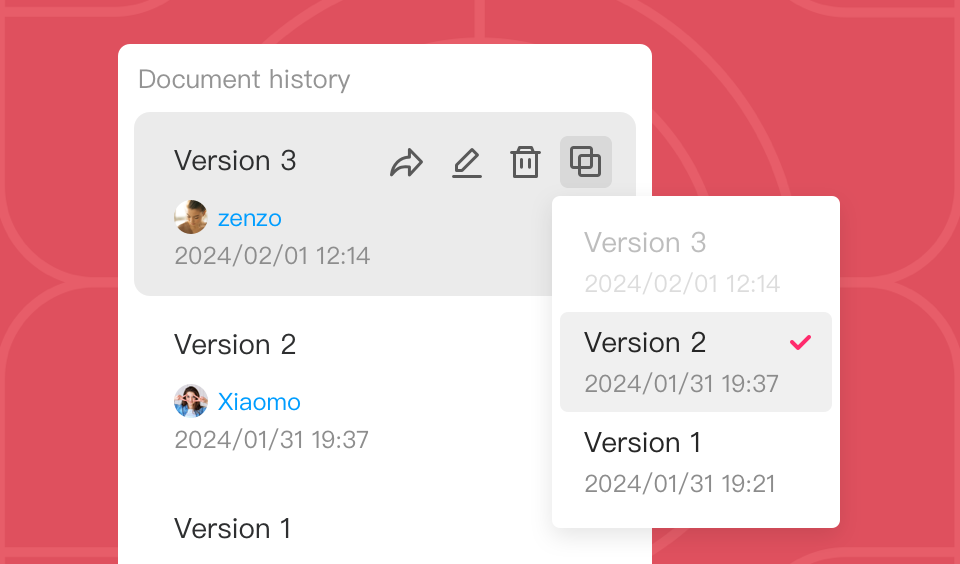Image resolution: width=960 pixels, height=564 pixels.
Task: Click the disabled Version 3 dropdown entry
Action: (x=645, y=243)
